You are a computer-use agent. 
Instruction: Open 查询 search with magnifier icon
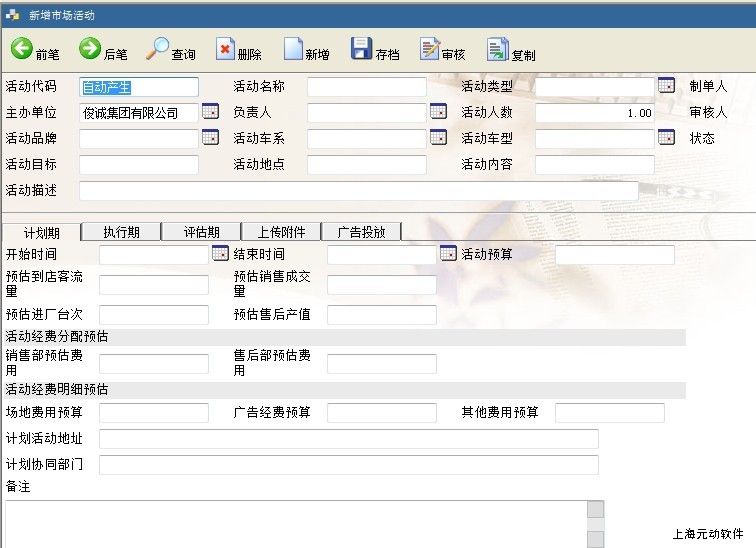[x=158, y=49]
